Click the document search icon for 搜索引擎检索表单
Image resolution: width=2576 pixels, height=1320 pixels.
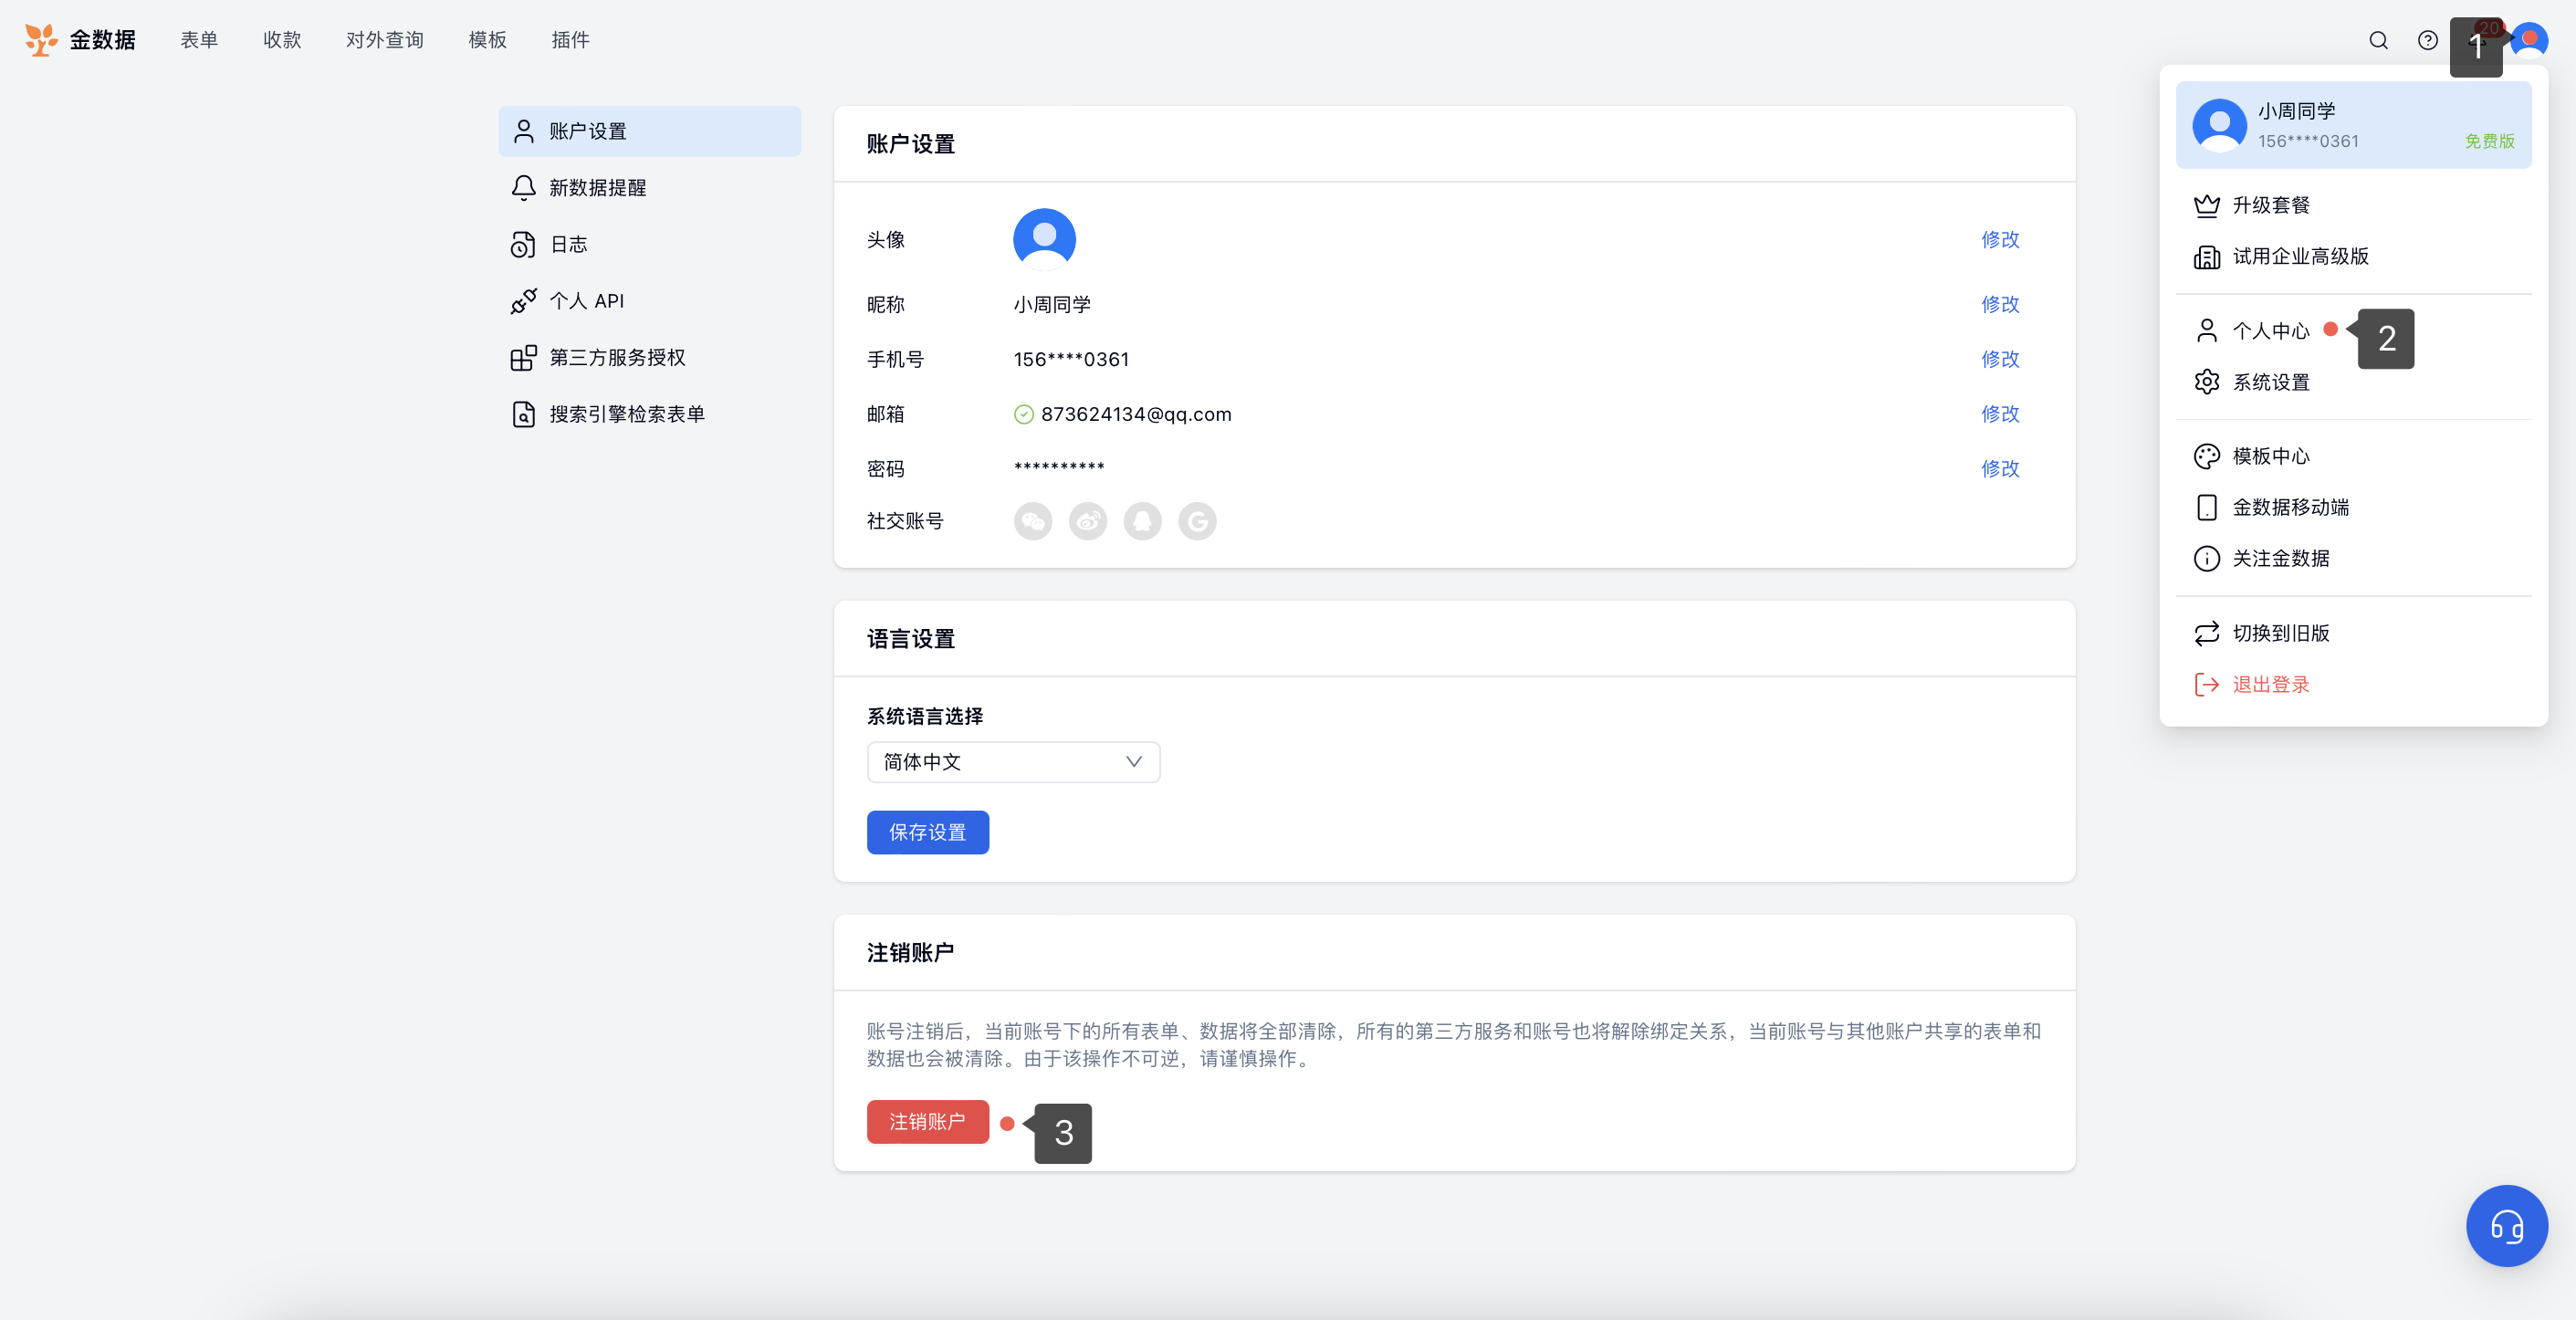click(523, 414)
